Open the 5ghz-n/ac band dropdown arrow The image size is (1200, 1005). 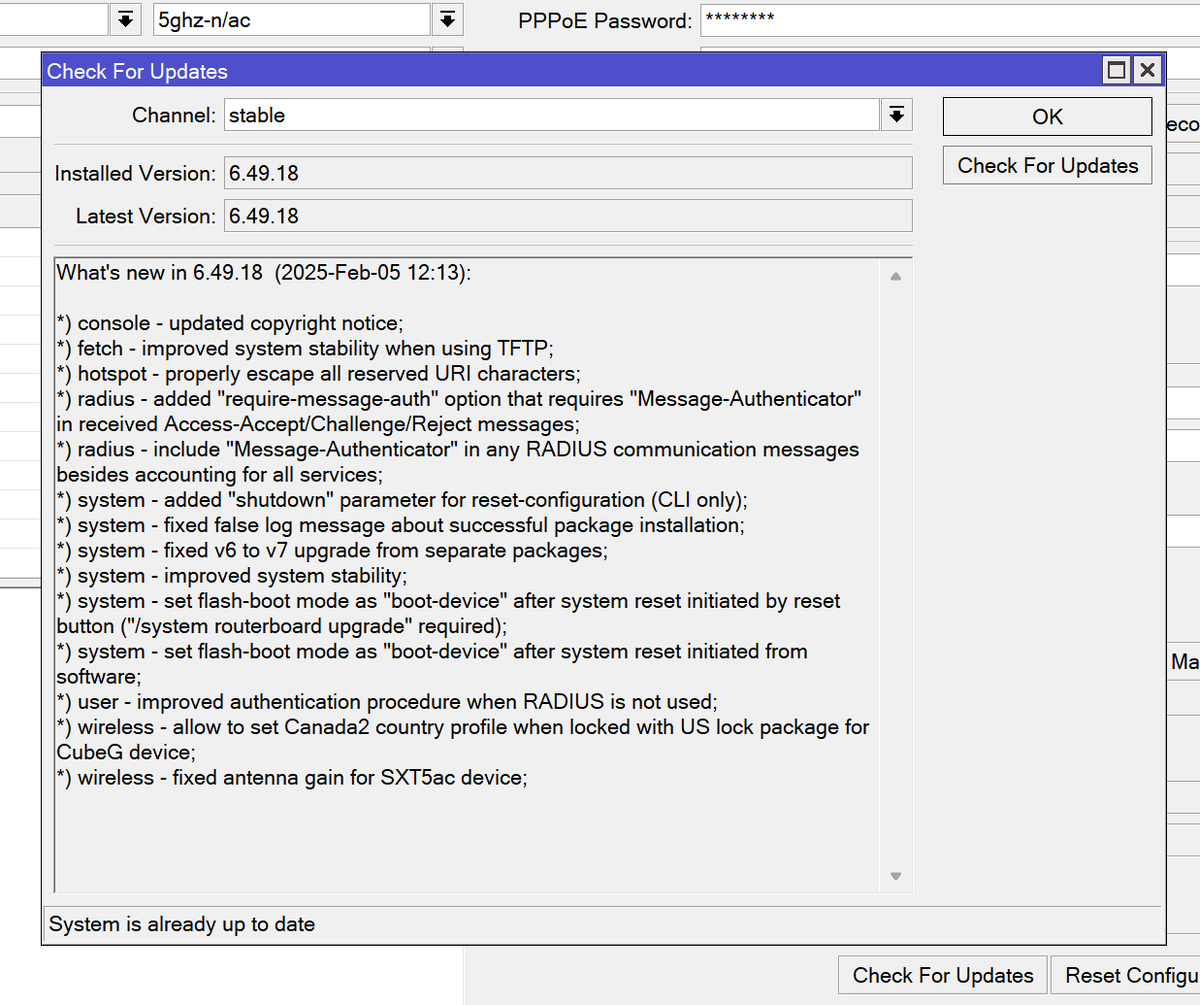click(447, 19)
